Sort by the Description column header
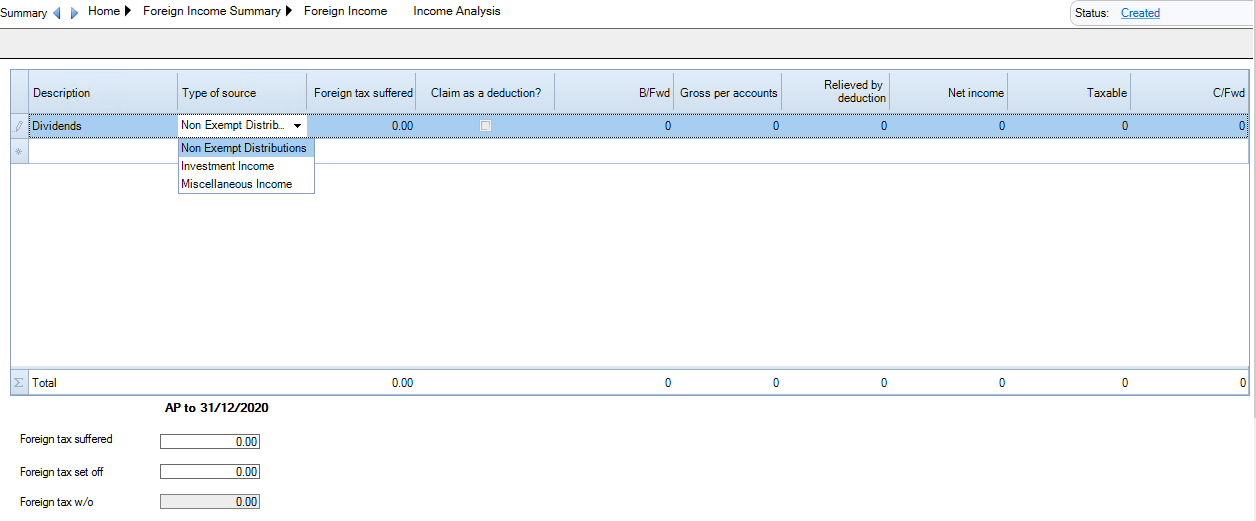 point(103,93)
